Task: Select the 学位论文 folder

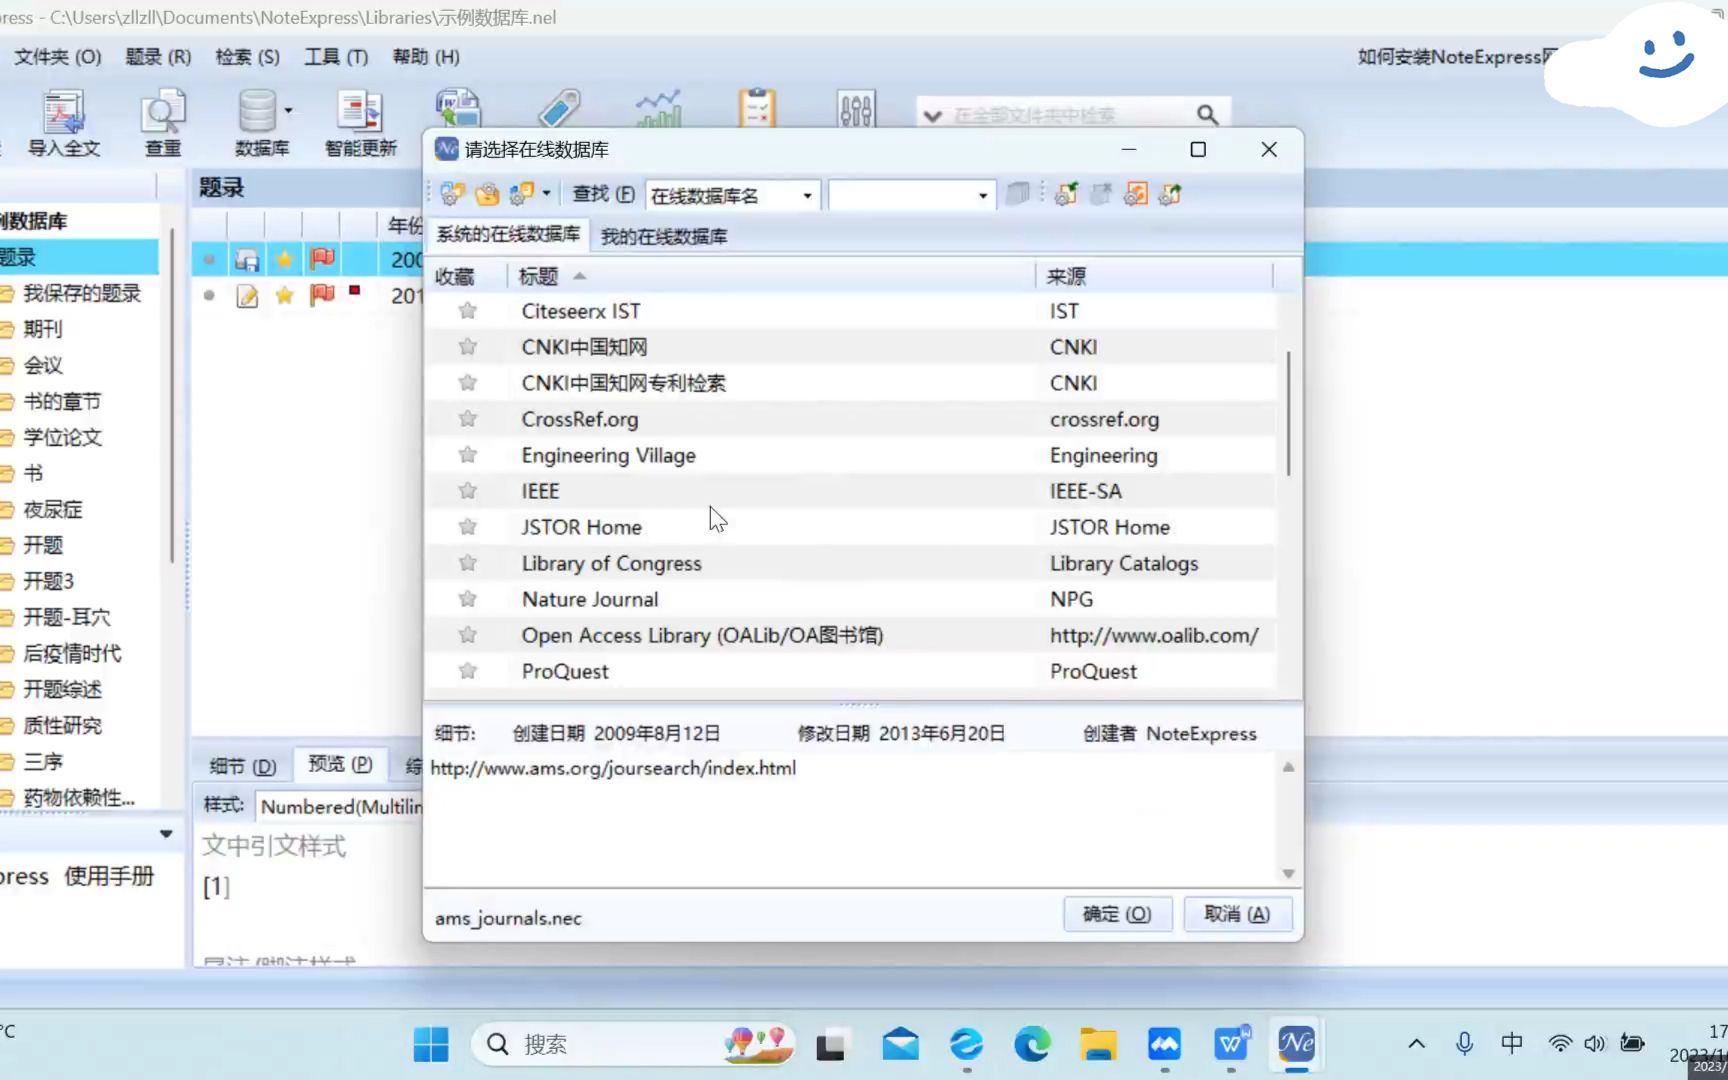Action: pos(61,437)
